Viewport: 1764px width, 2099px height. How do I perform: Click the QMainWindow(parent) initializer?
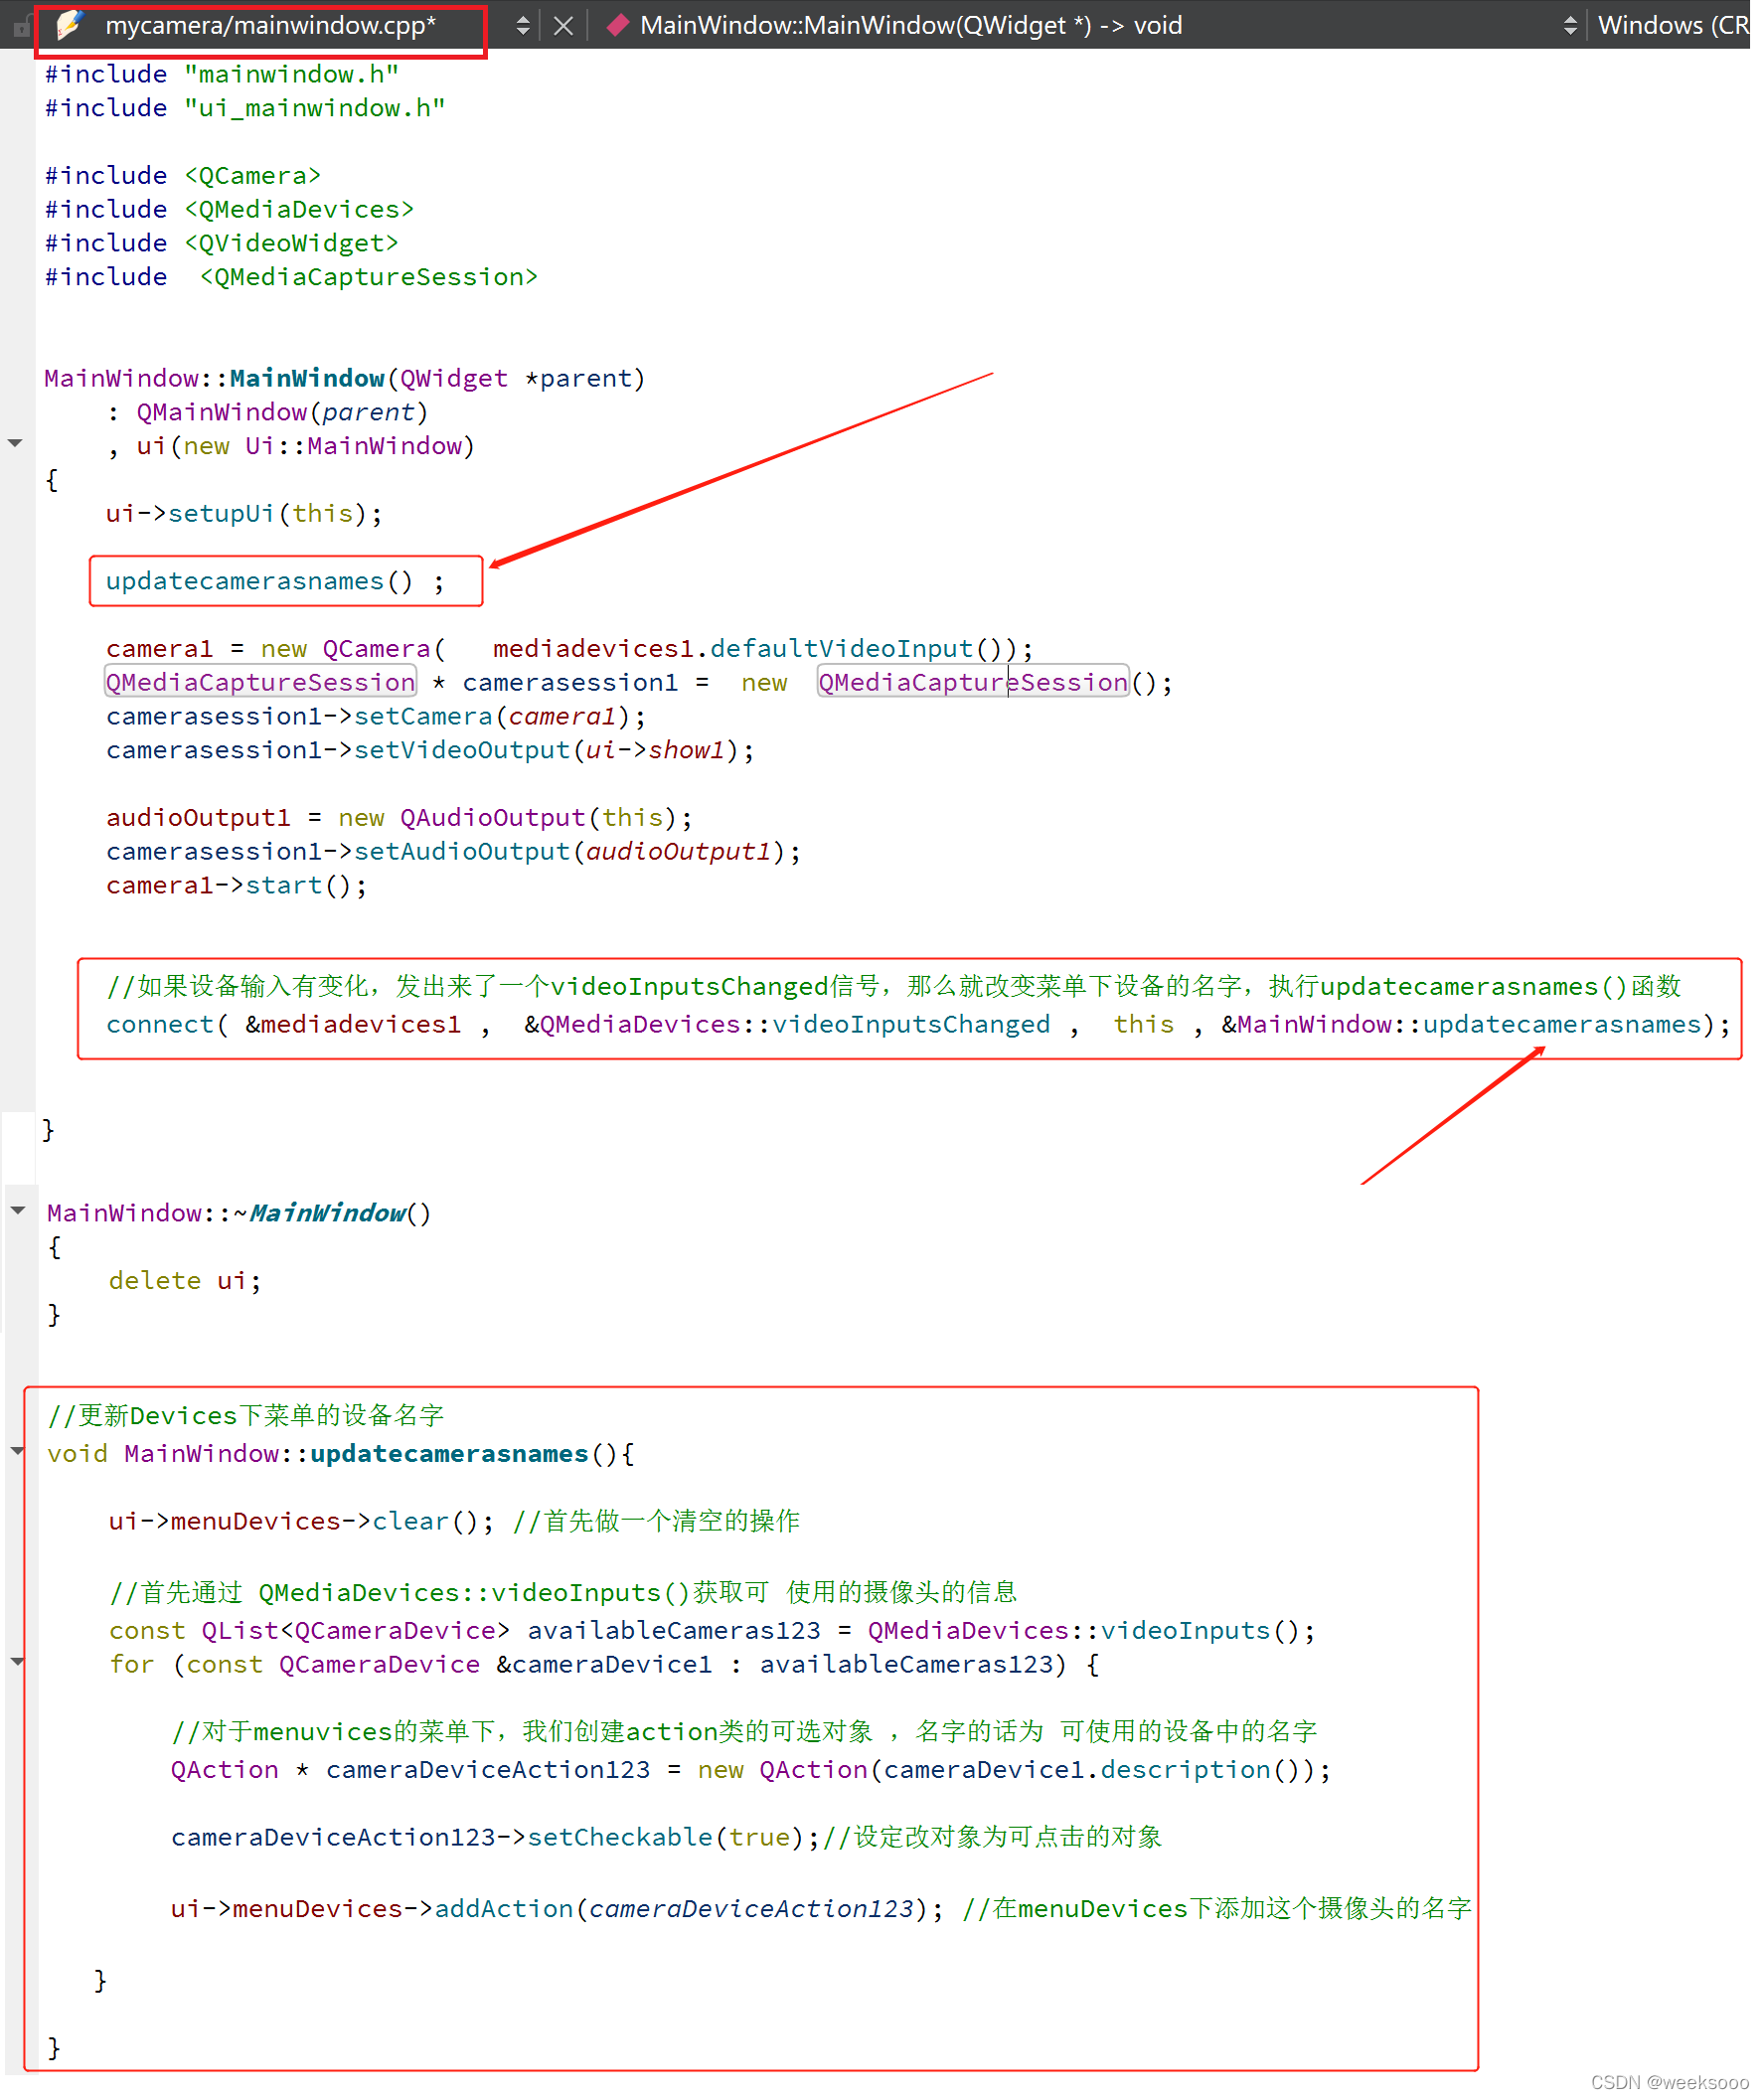(282, 413)
